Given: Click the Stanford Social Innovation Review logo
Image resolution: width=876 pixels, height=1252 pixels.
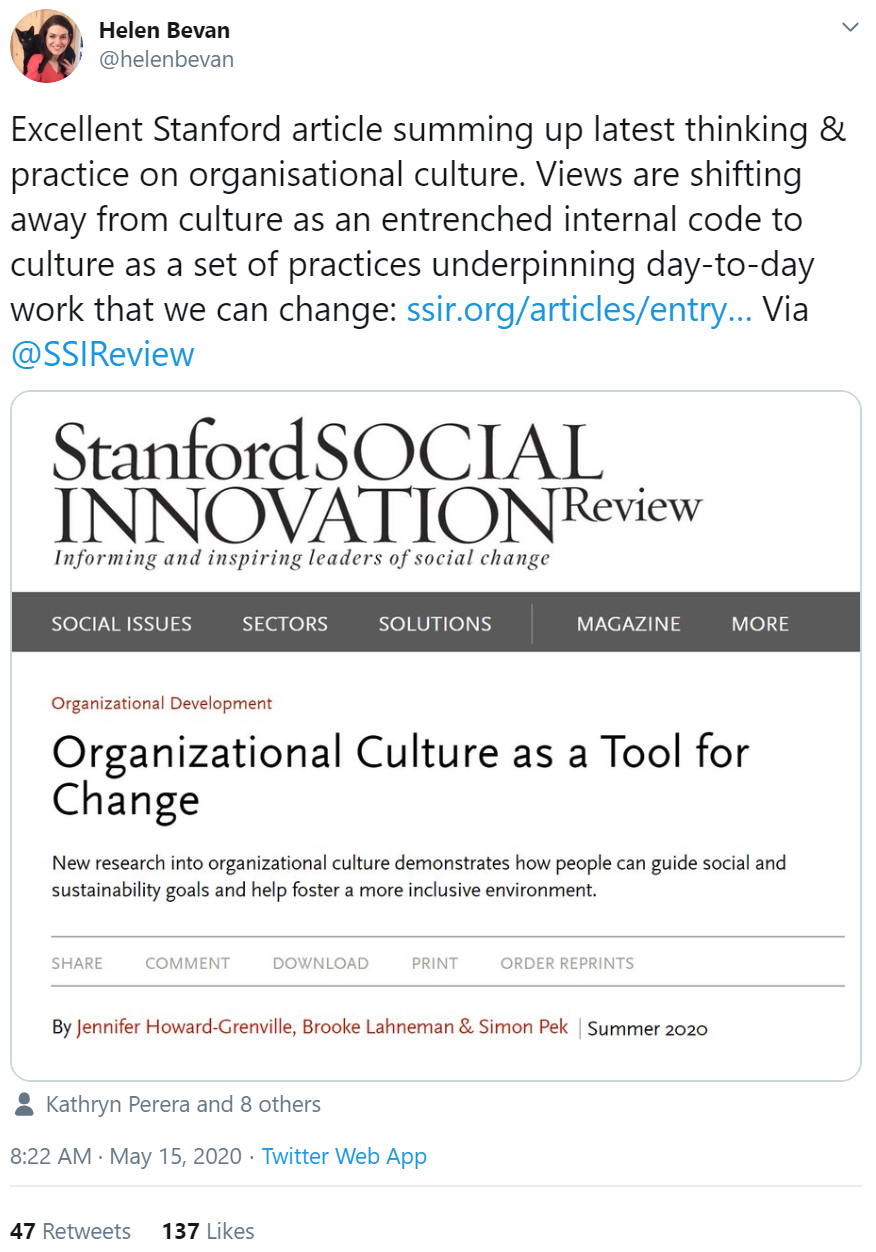Looking at the screenshot, I should [376, 494].
